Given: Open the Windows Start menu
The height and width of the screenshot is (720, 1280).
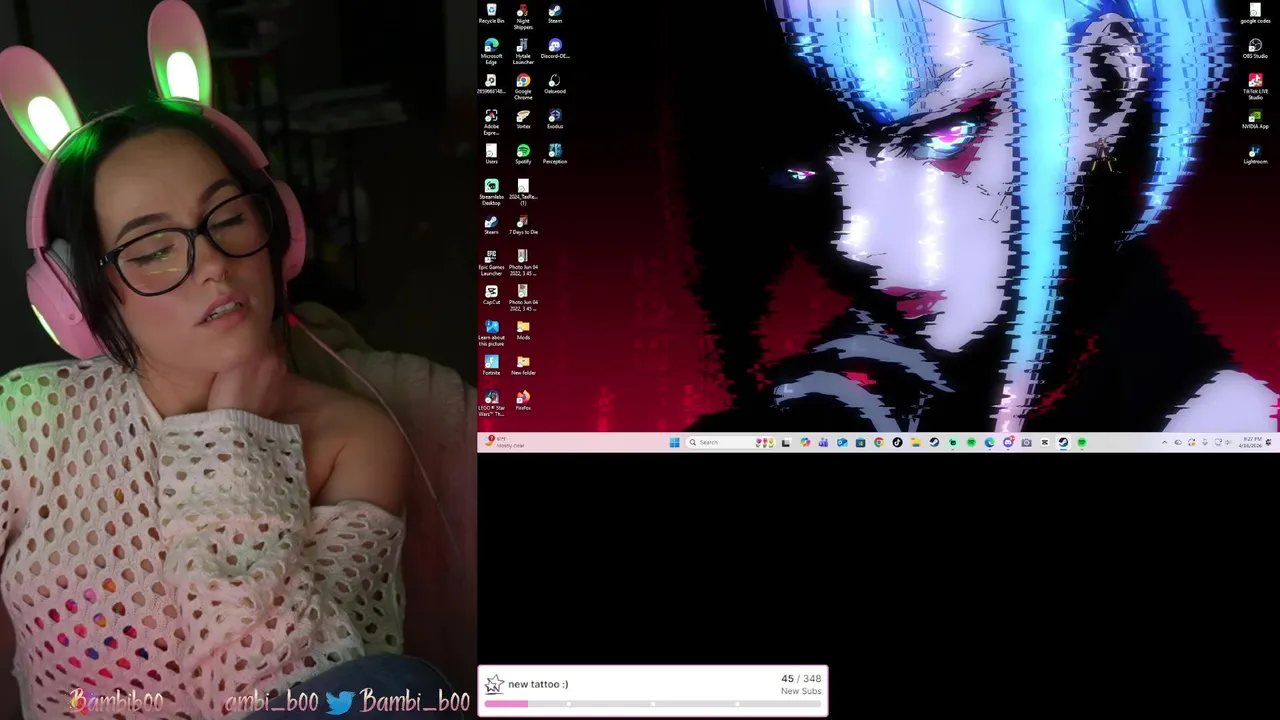Looking at the screenshot, I should tap(675, 442).
